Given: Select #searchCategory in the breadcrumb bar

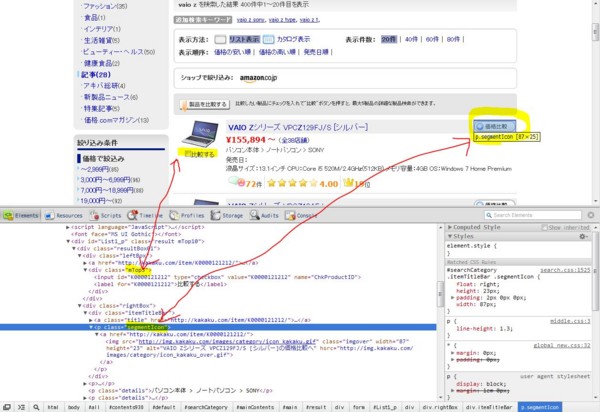Looking at the screenshot, I should click(x=206, y=407).
